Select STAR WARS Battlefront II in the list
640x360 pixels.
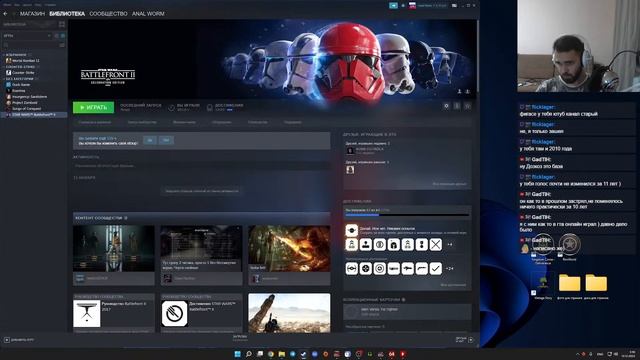(33, 115)
